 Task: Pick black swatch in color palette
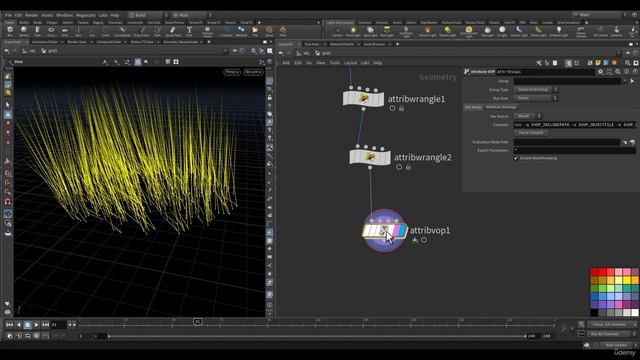point(594,313)
